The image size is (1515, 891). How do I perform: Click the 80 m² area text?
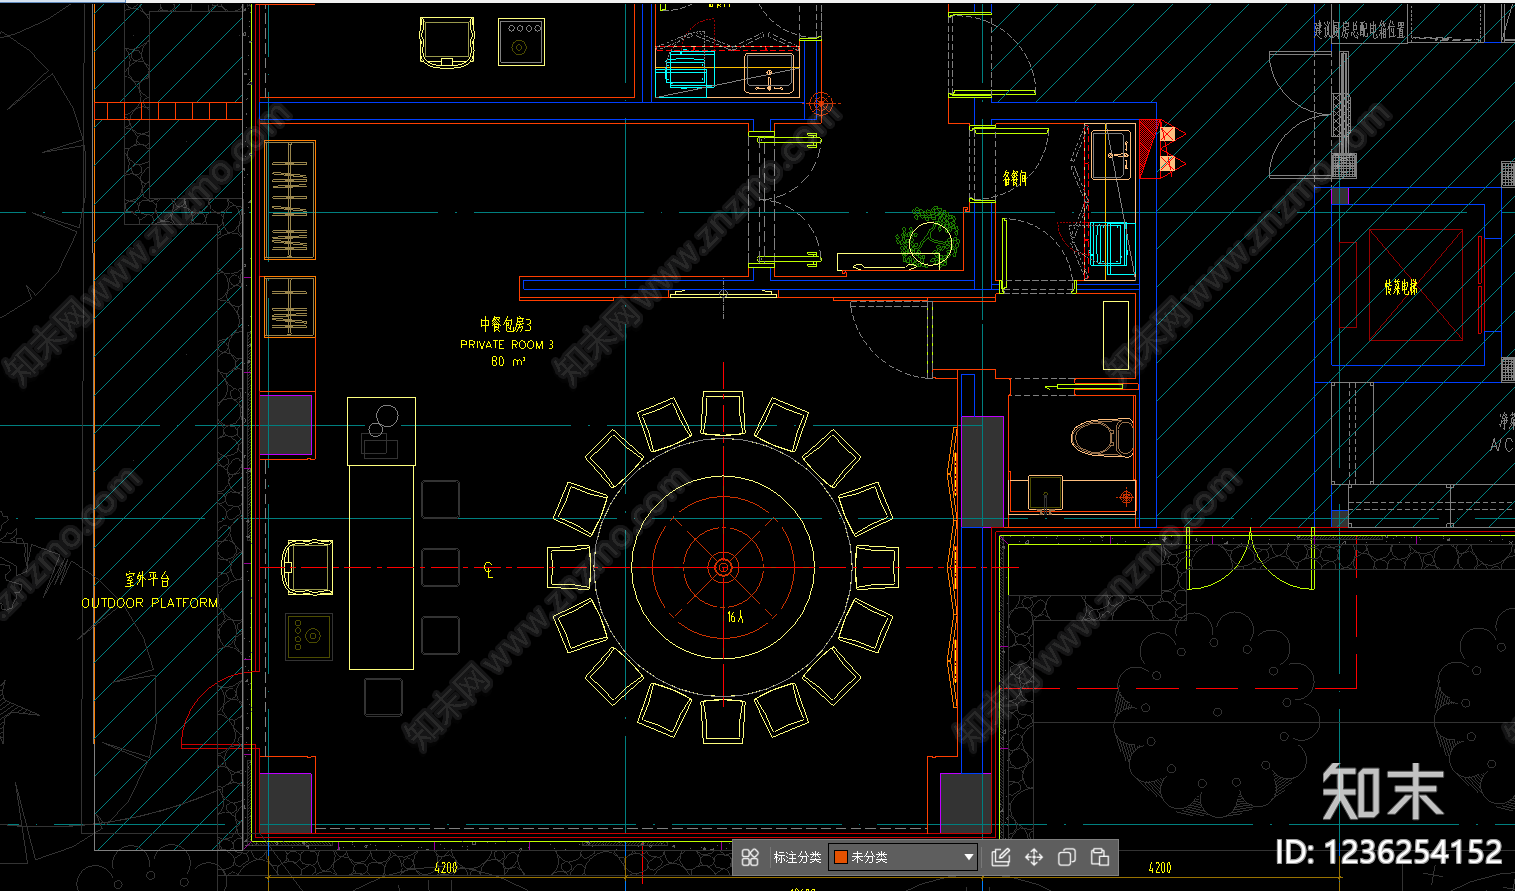click(508, 361)
